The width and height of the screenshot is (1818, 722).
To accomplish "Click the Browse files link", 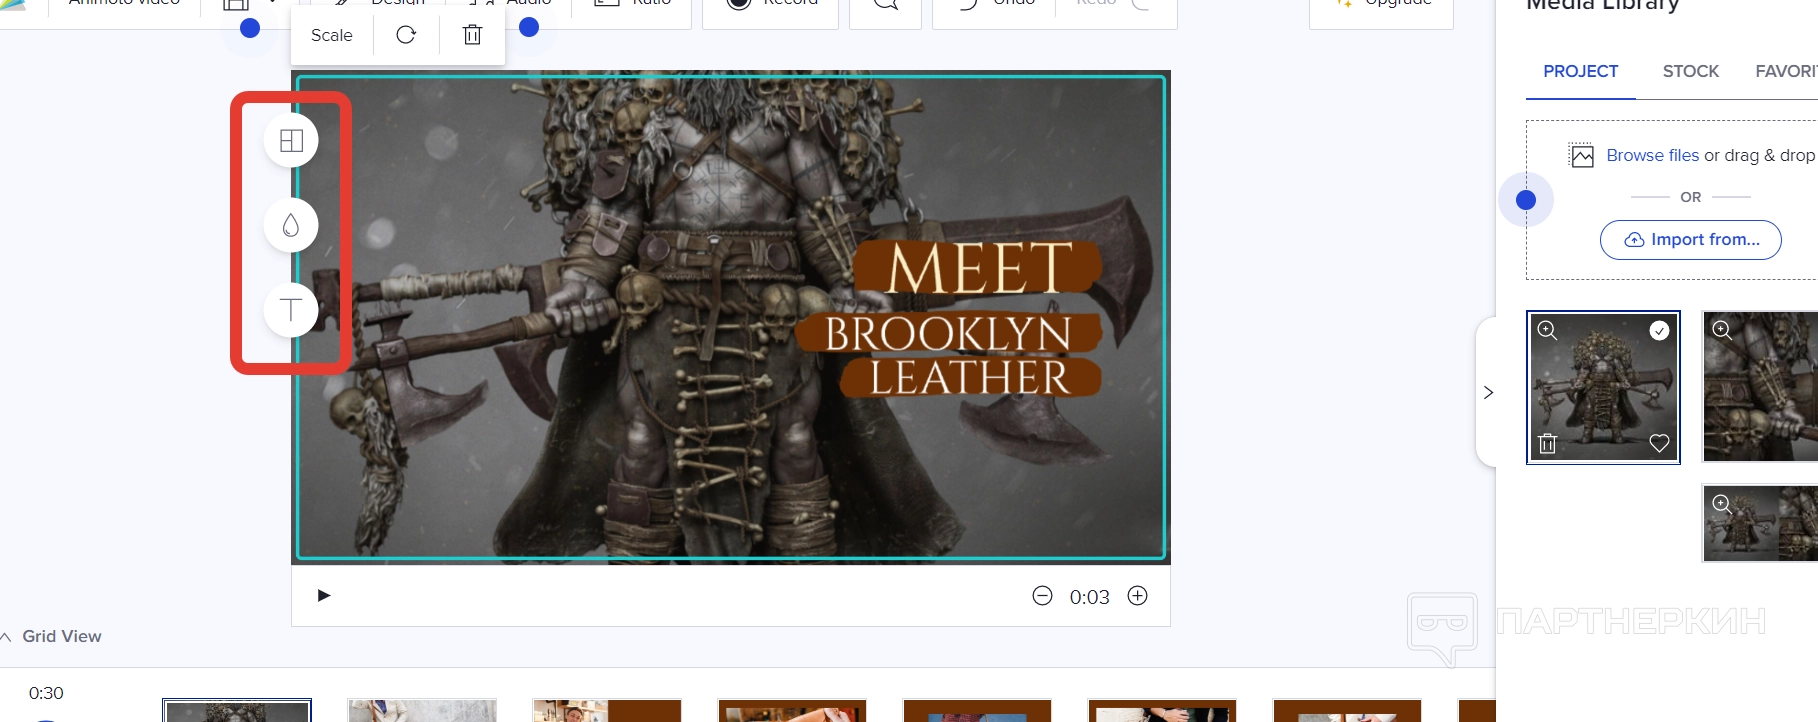I will pyautogui.click(x=1652, y=155).
